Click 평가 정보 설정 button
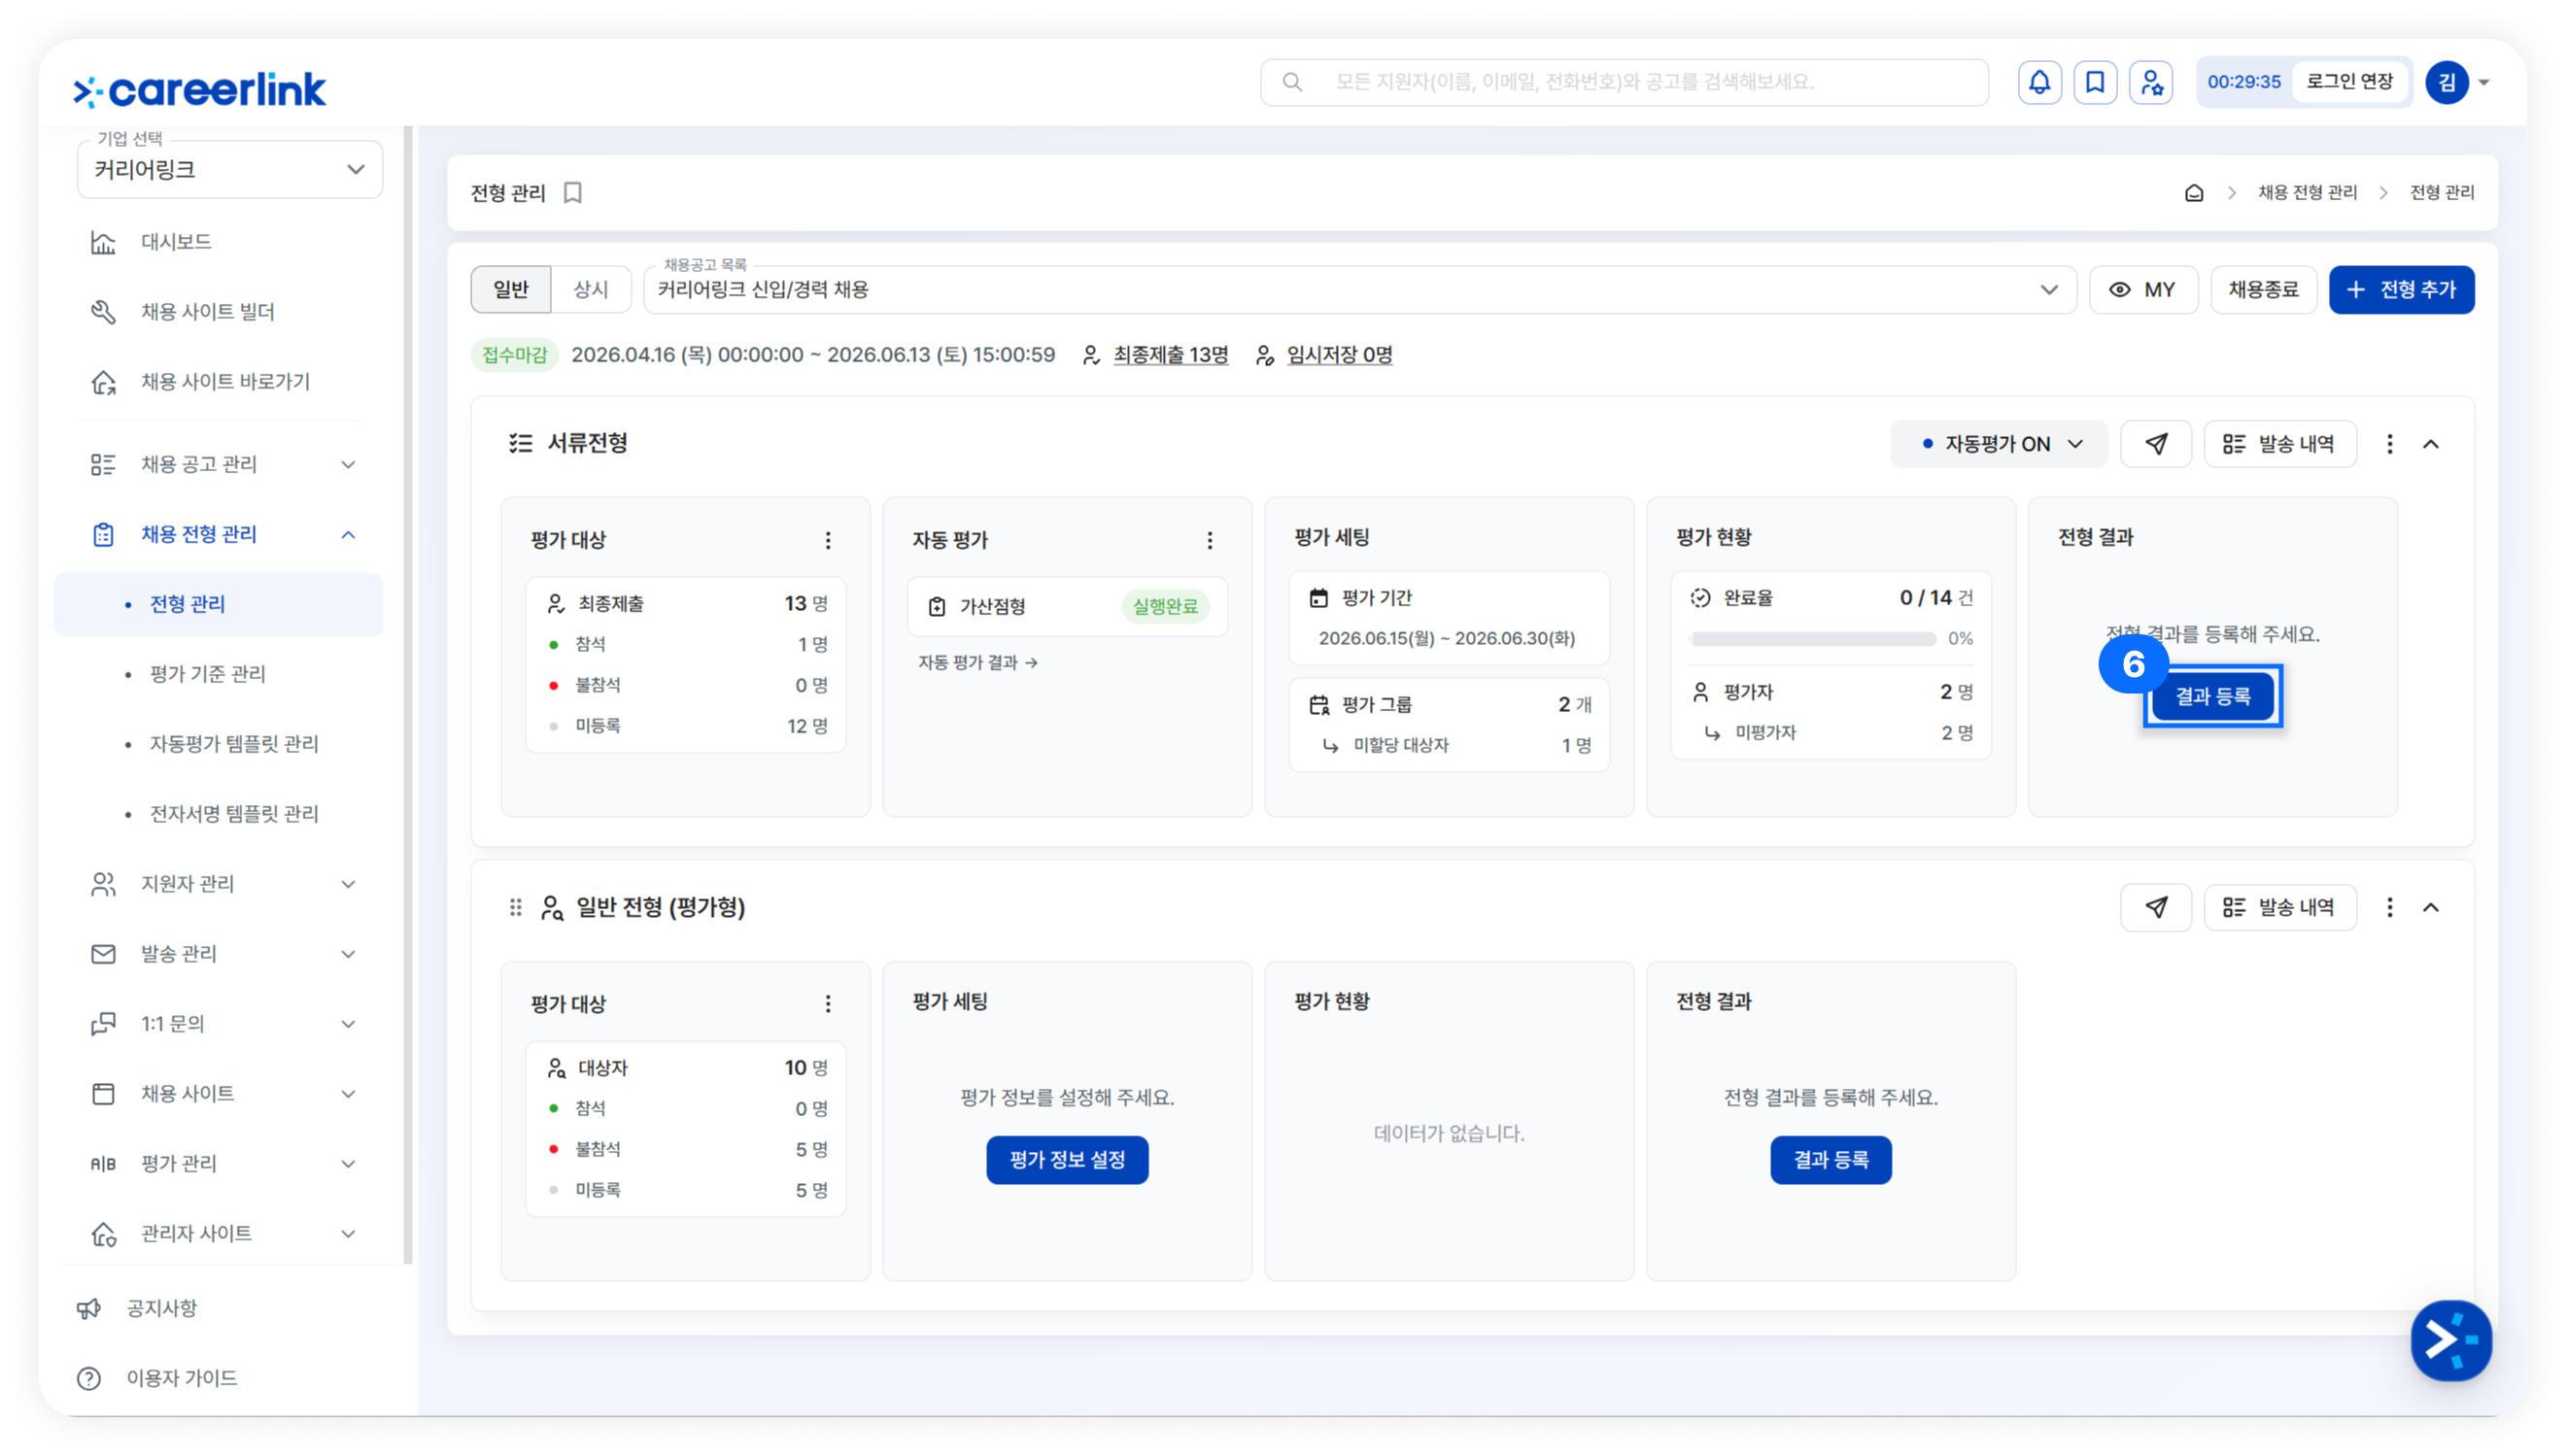The width and height of the screenshot is (2566, 1456). 1067,1160
